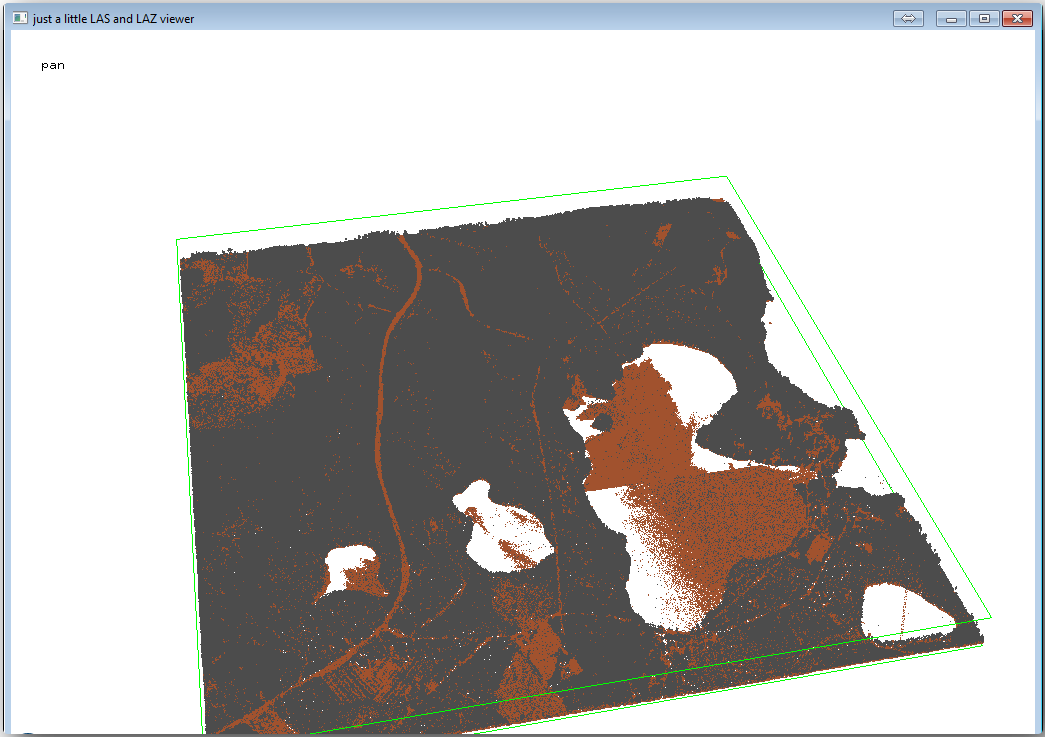Click the right corner of the green bounding box

(x=990, y=616)
